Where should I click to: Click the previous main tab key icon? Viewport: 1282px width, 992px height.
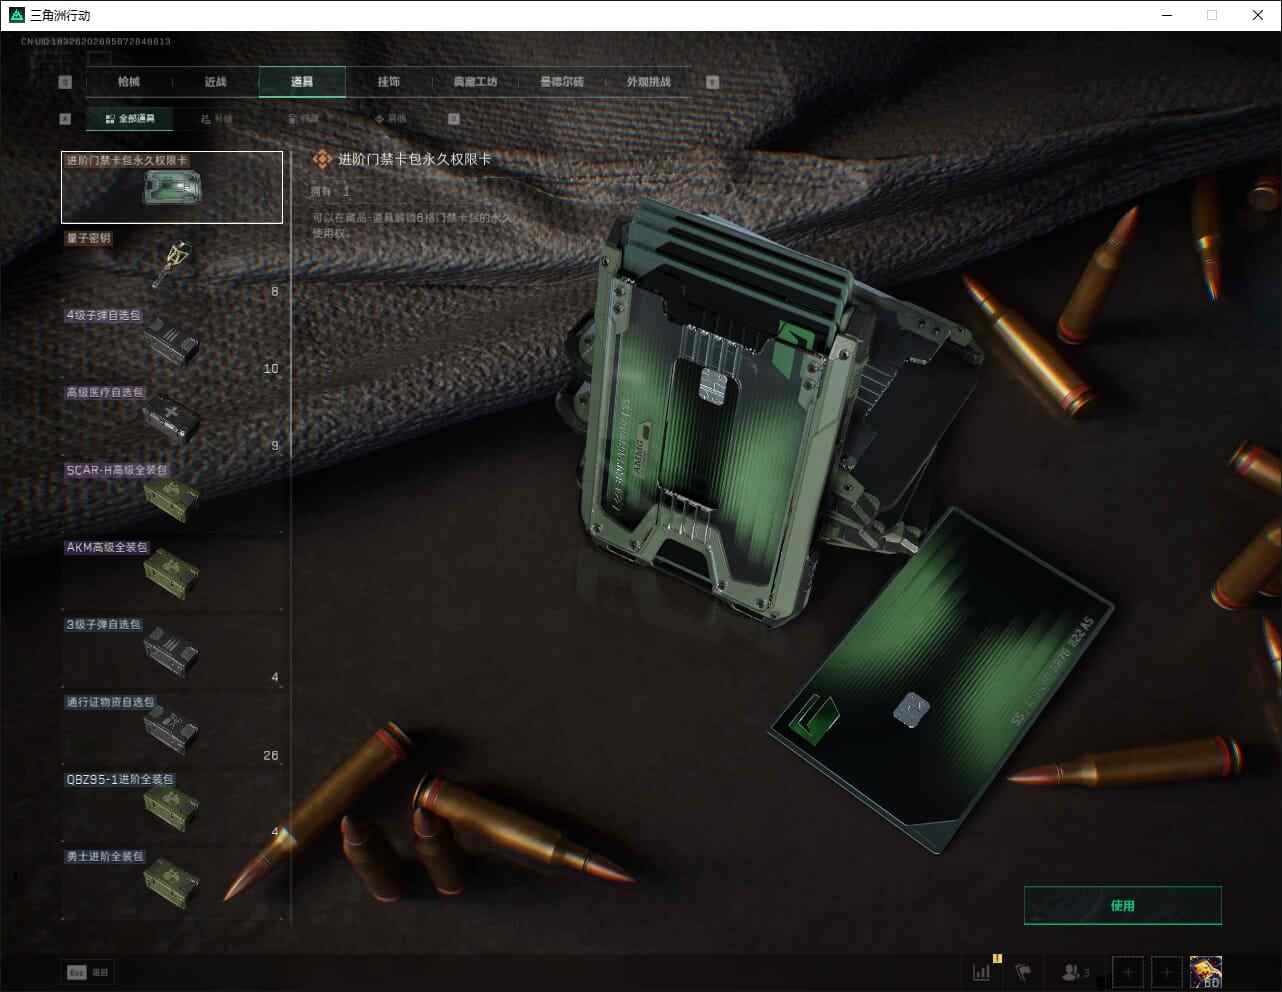(65, 82)
